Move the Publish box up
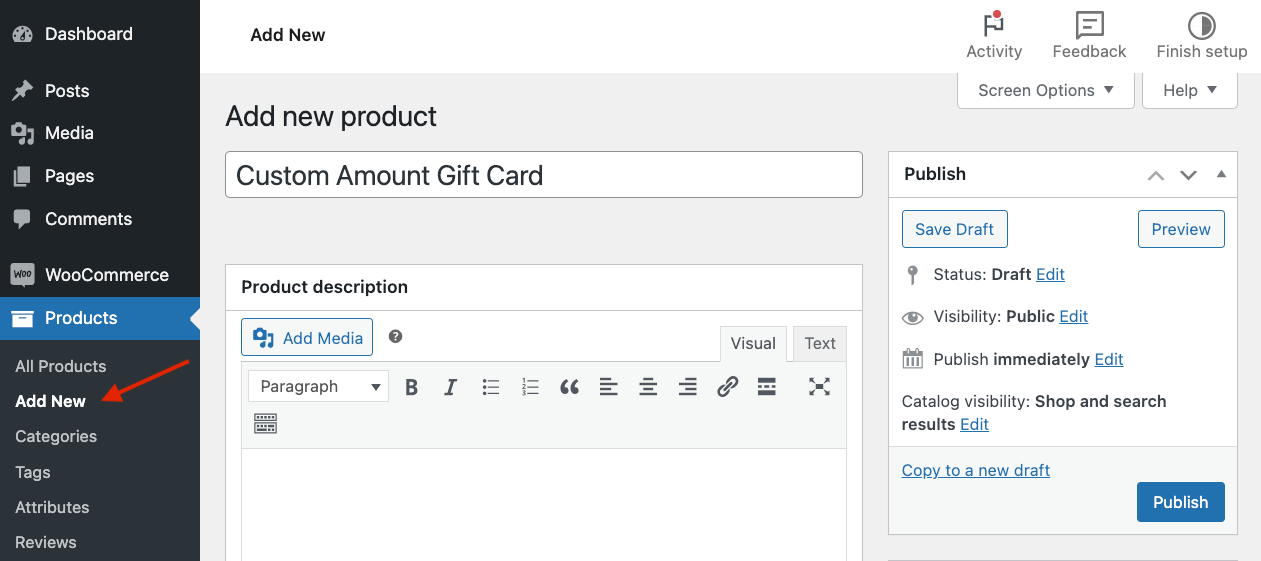 pos(1156,175)
